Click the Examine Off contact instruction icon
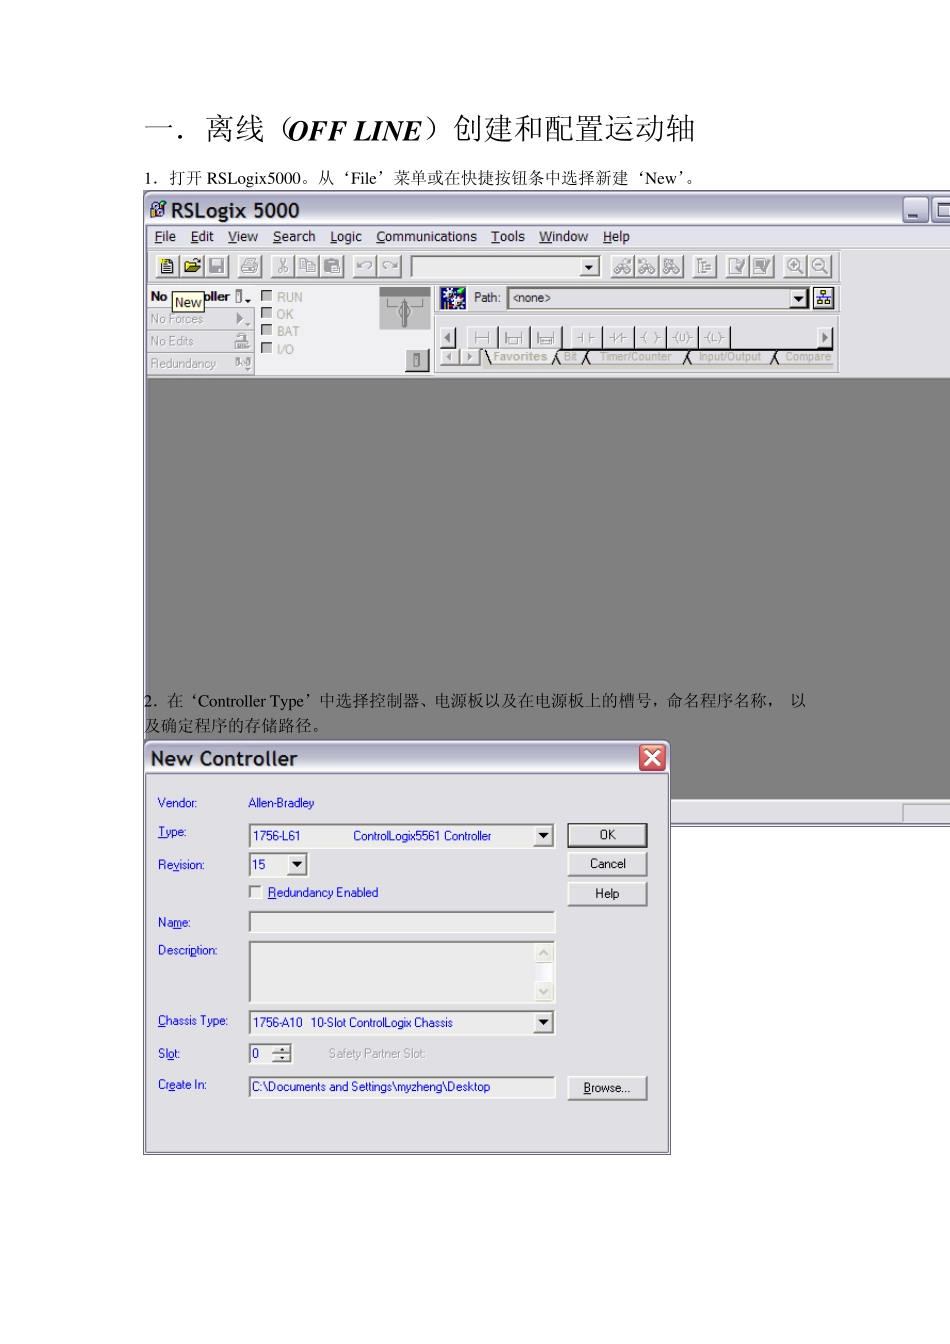This screenshot has height=1344, width=950. 618,338
